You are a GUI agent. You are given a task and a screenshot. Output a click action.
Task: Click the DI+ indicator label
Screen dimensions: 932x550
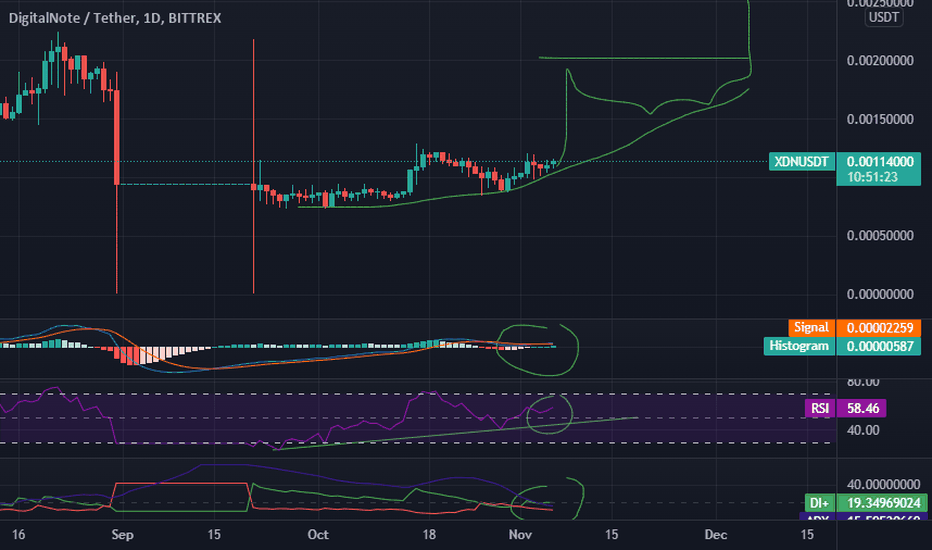tap(819, 503)
